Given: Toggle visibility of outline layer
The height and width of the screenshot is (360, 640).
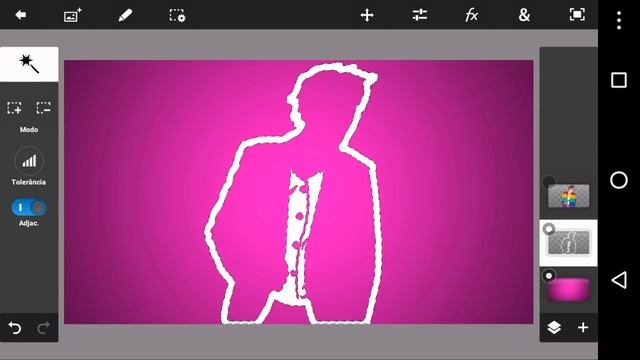Looking at the screenshot, I should pos(549,229).
